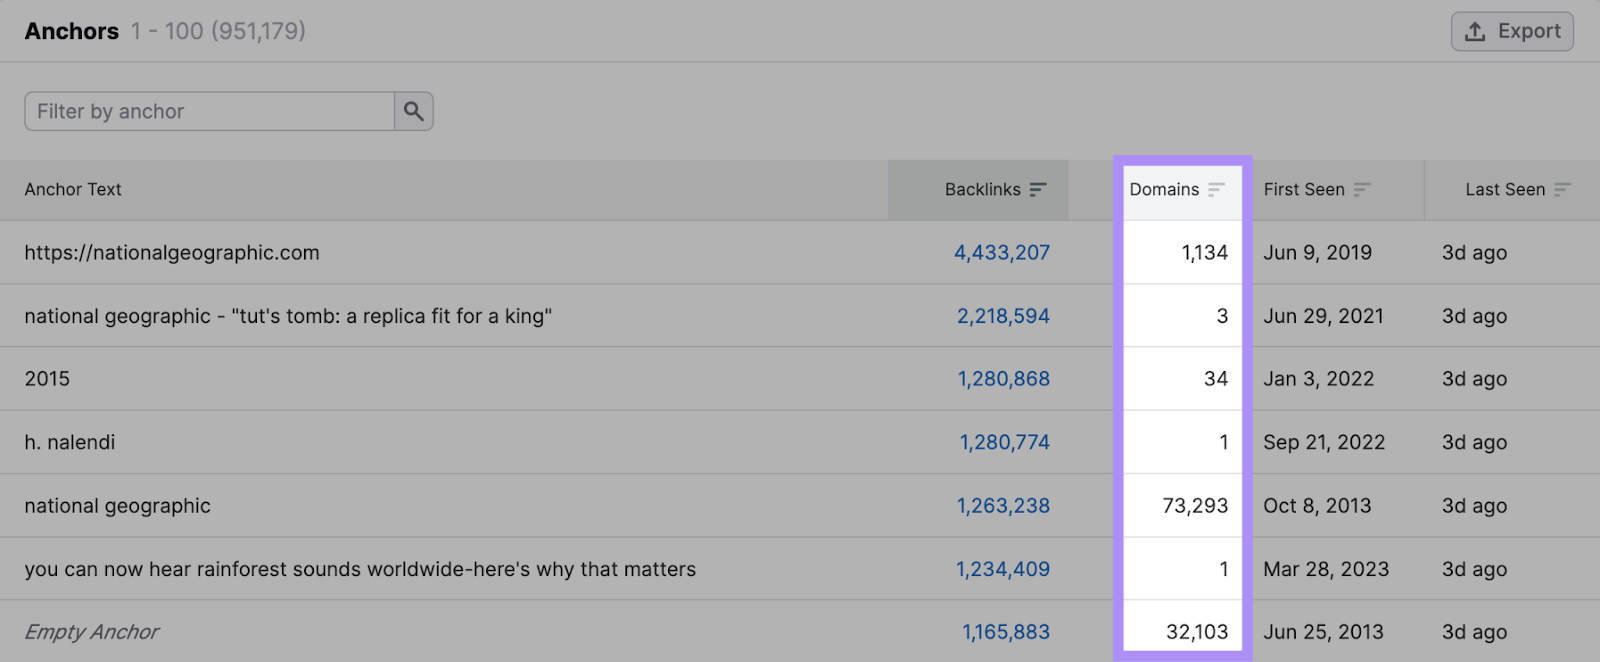Click the search magnifier icon
This screenshot has height=662, width=1600.
click(413, 111)
